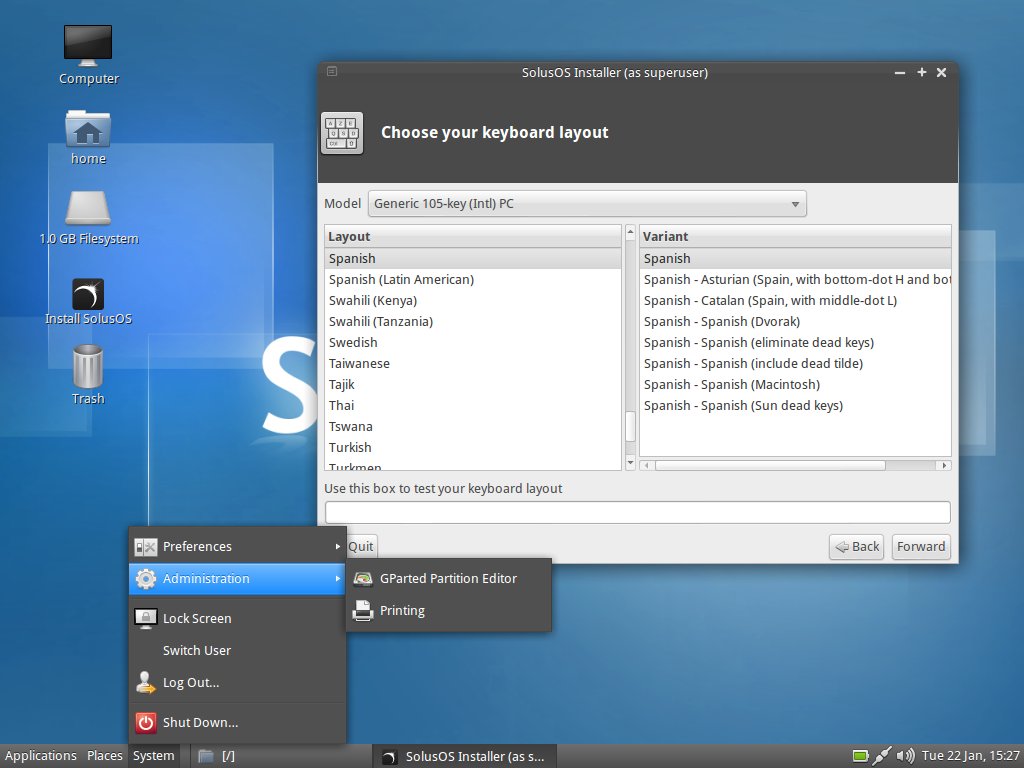
Task: Click the SolusOS Installer taskbar entry
Action: 464,756
